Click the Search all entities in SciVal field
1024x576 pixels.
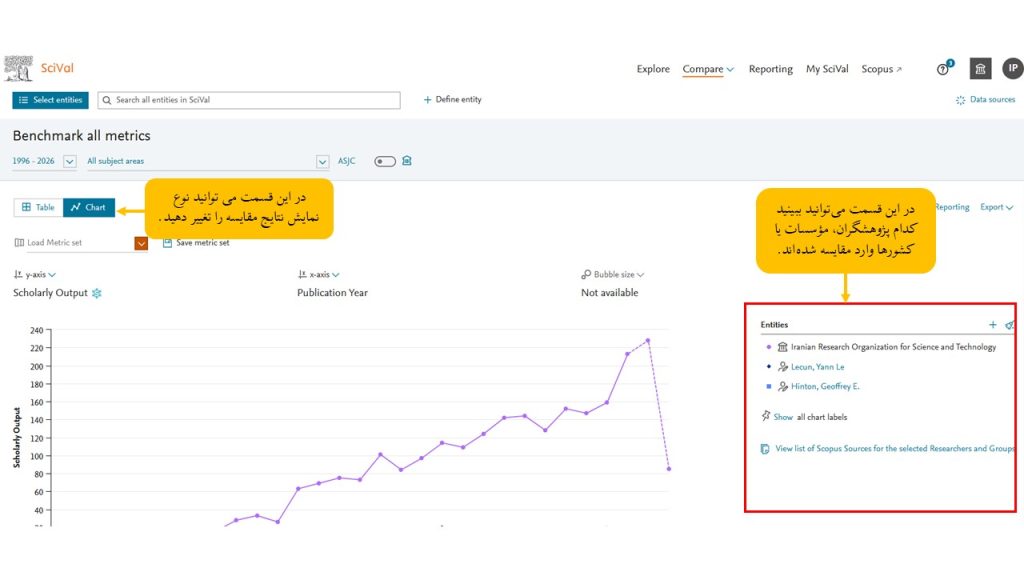pyautogui.click(x=249, y=100)
